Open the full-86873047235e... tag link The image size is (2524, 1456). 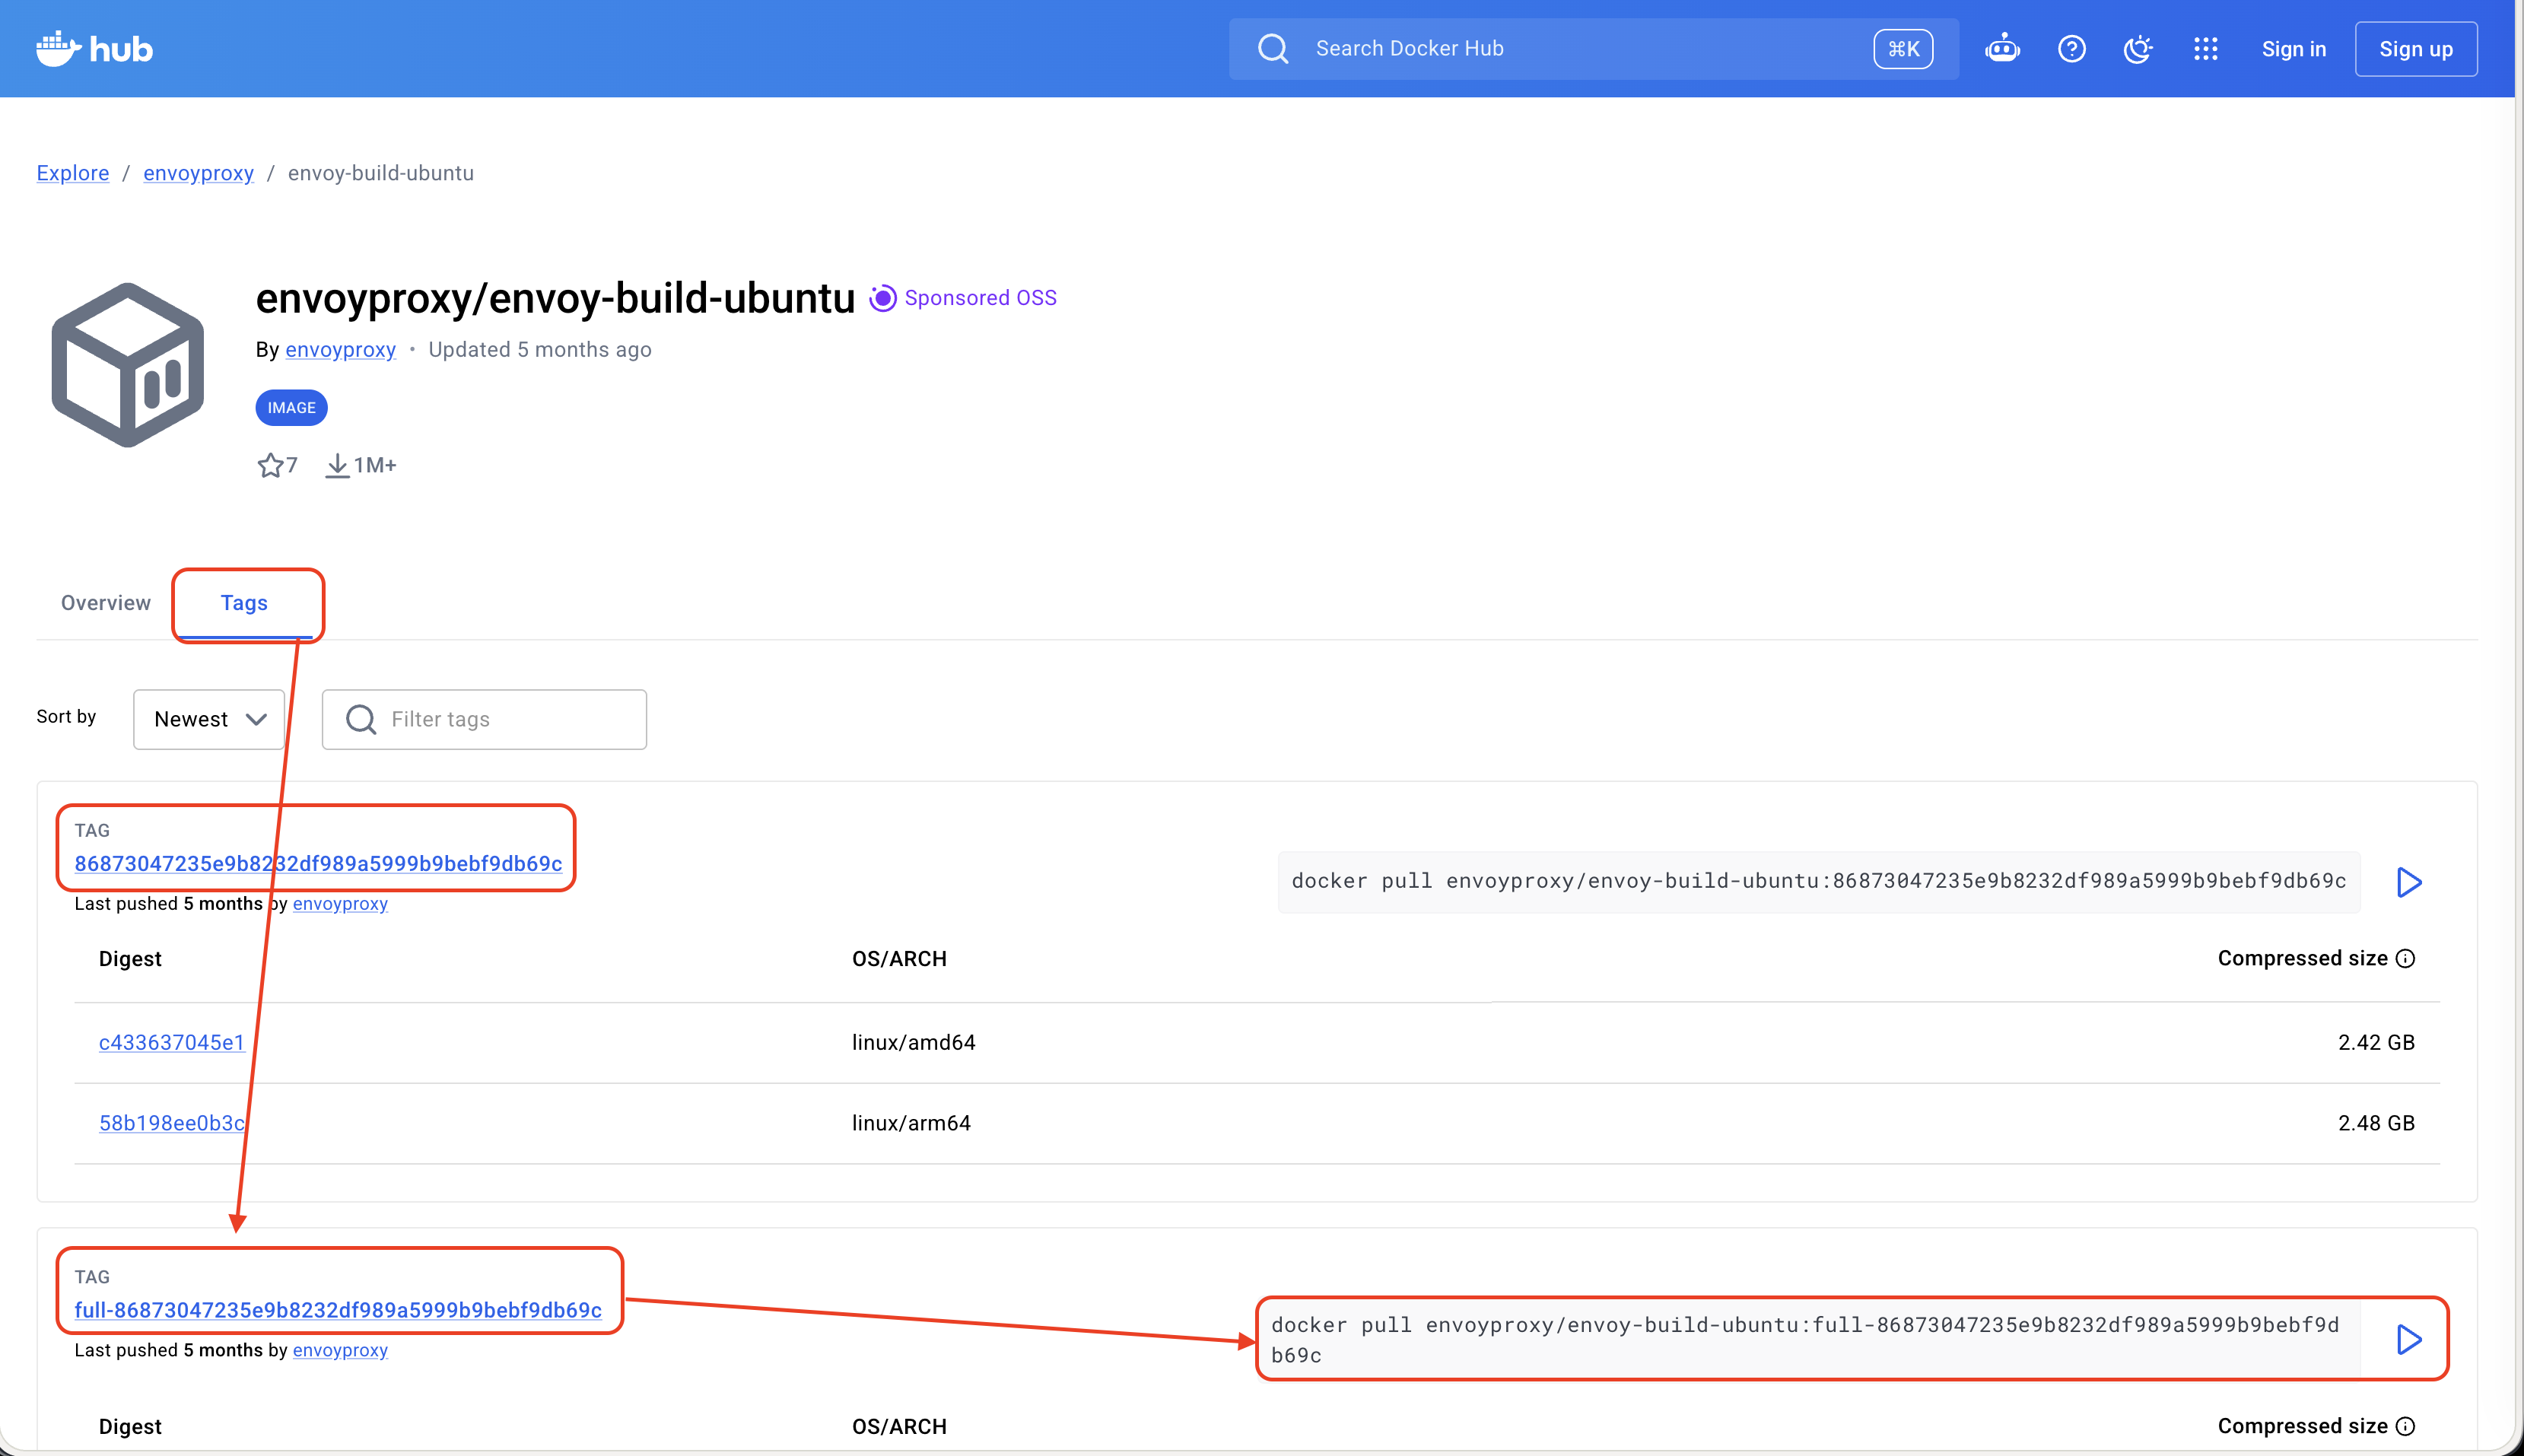[x=338, y=1310]
